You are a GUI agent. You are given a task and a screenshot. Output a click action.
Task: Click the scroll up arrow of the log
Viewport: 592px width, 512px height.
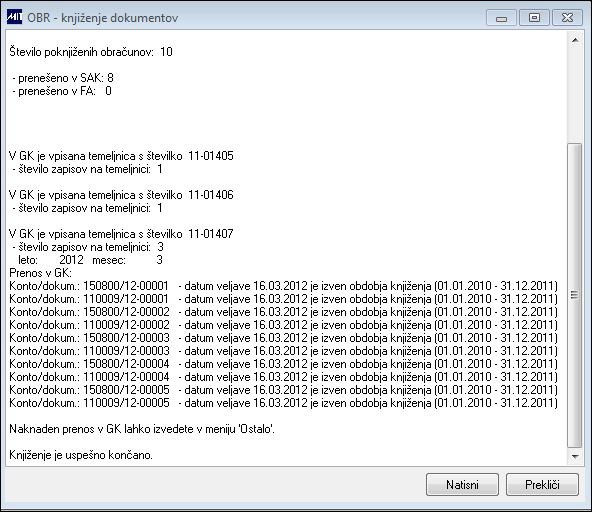575,40
